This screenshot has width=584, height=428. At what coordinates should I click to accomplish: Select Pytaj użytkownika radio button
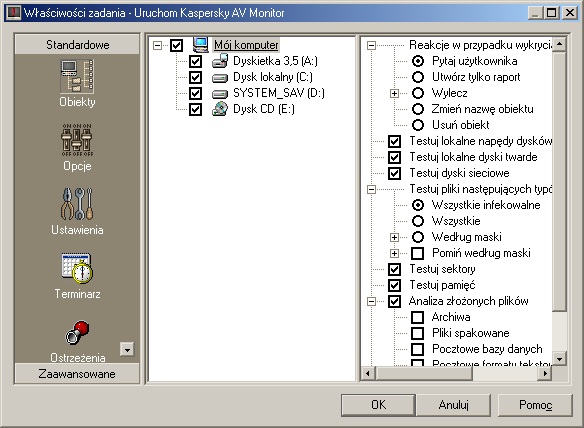(418, 61)
